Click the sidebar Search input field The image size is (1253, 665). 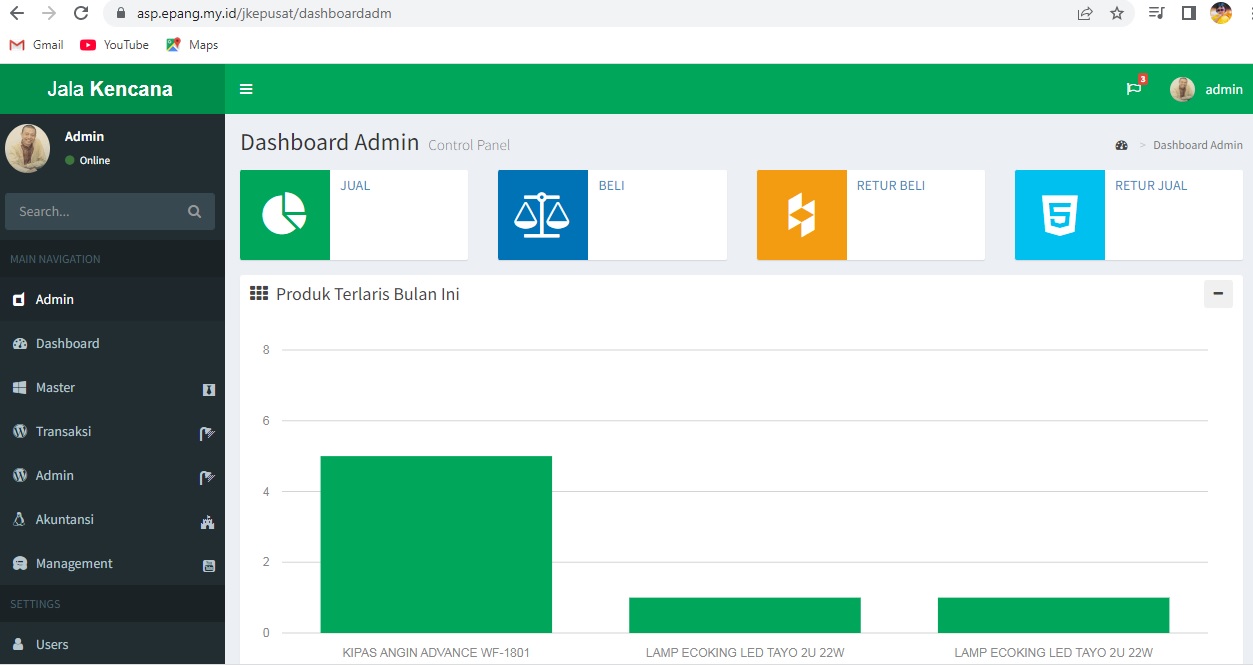[96, 212]
